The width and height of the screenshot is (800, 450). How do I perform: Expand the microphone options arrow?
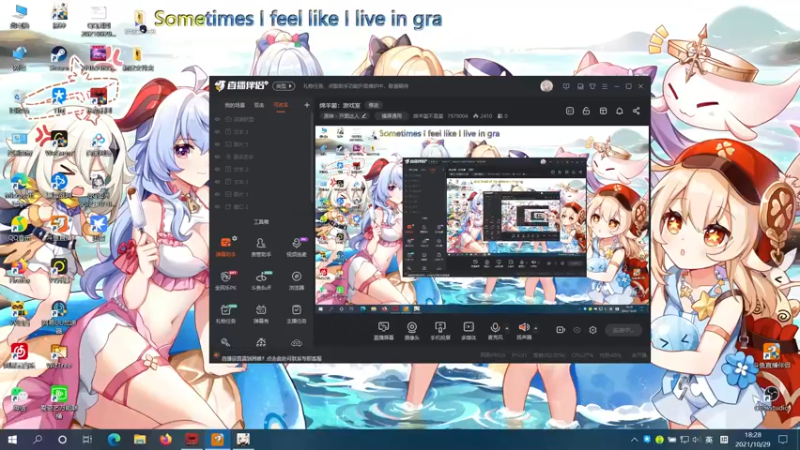pos(507,328)
